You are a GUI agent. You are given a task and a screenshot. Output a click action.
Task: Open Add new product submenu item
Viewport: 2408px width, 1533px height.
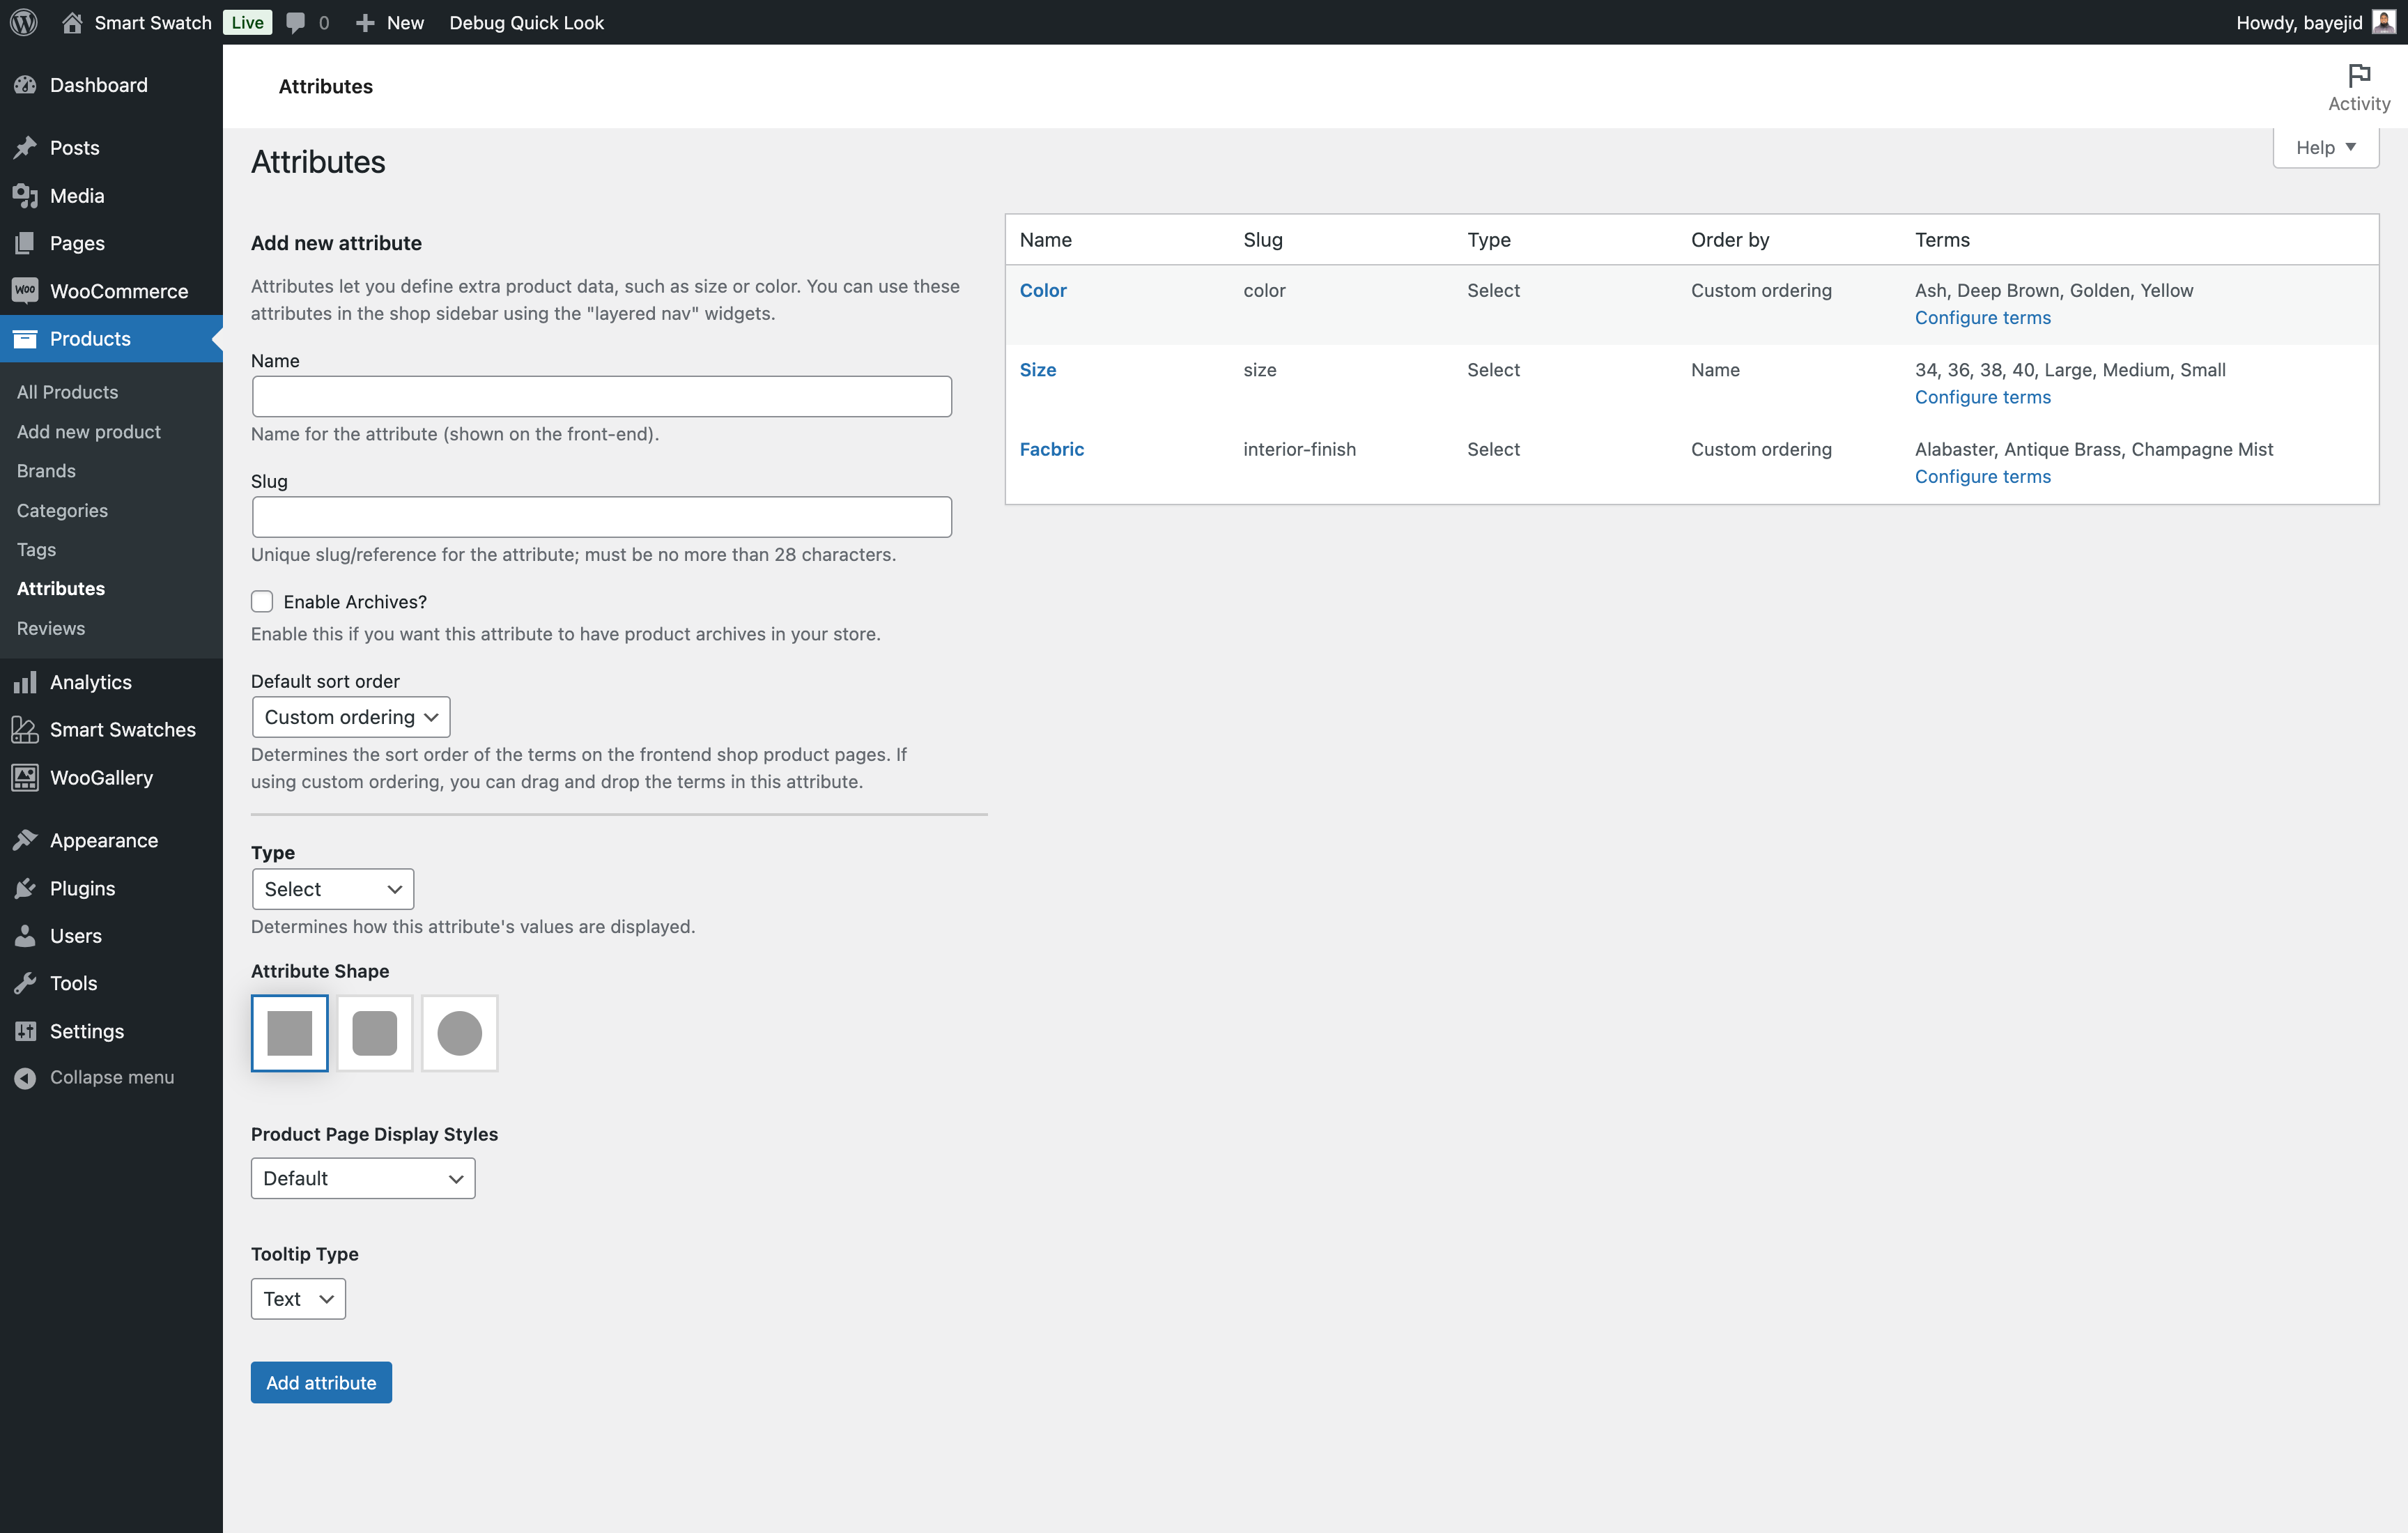[89, 432]
